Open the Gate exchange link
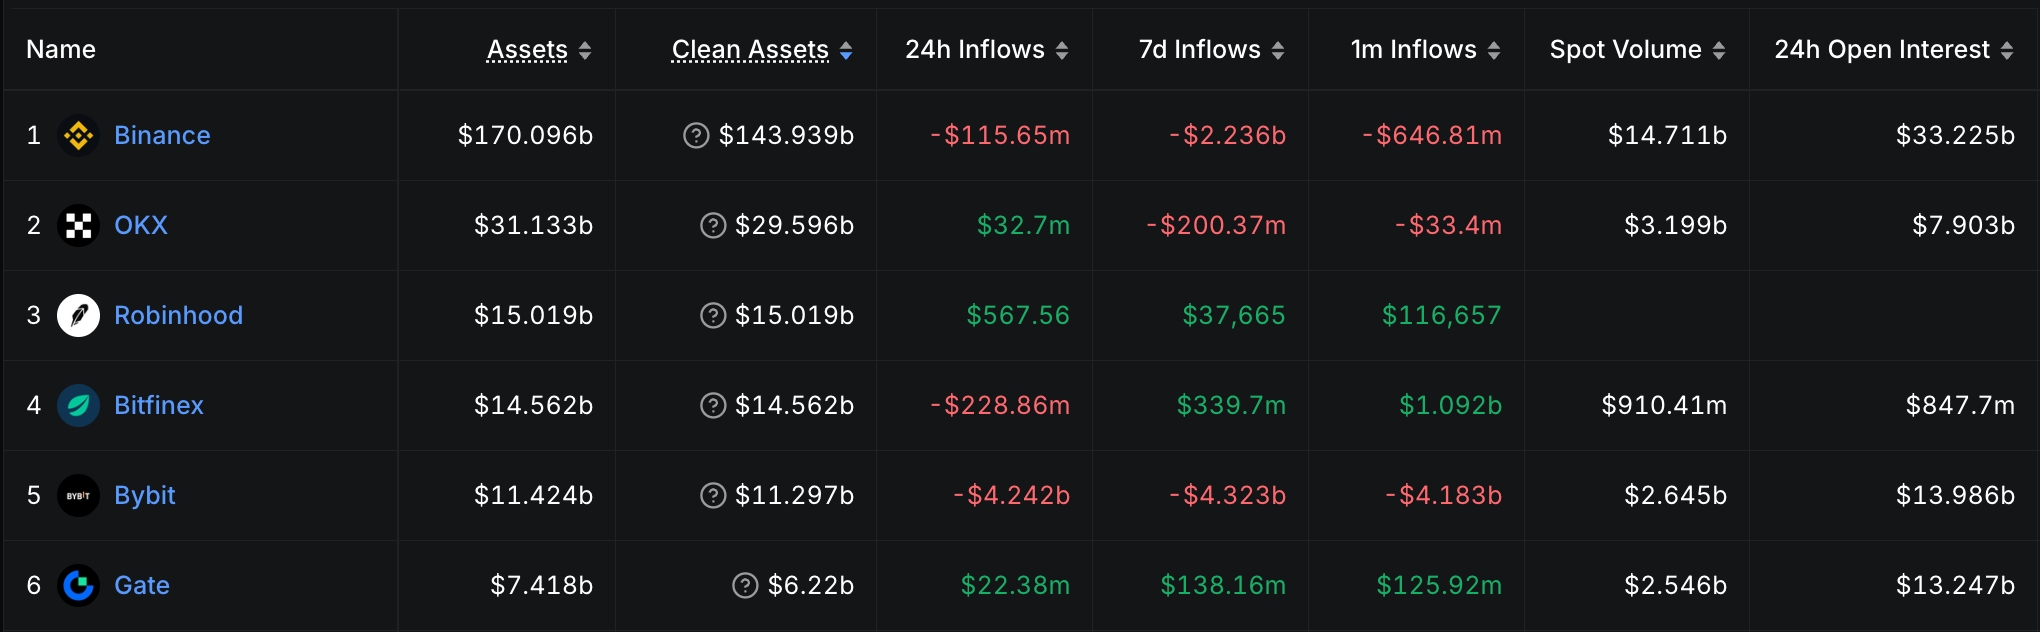Screen dimensions: 2040x632 tap(142, 585)
